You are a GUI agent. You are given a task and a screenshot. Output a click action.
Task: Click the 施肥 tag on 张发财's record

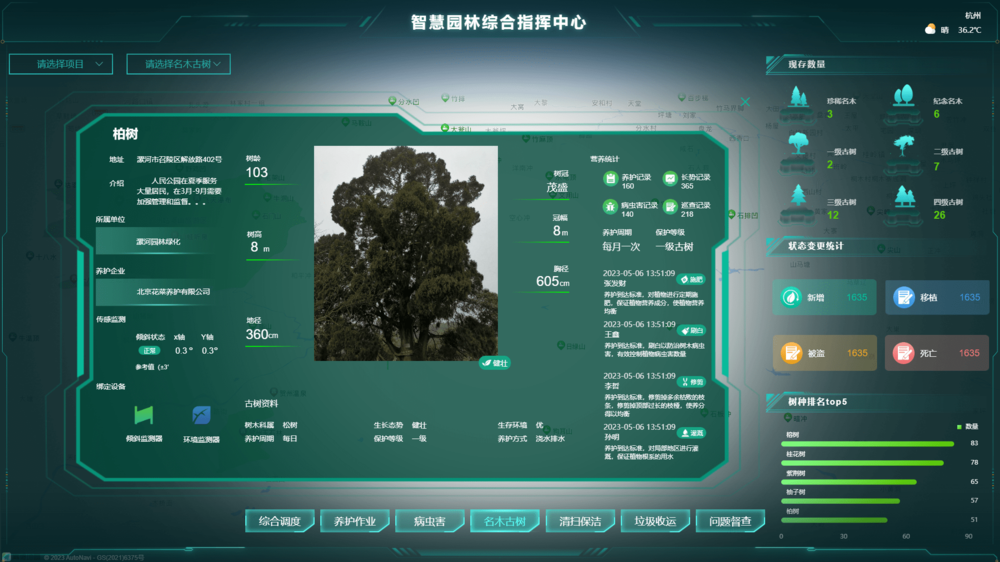pos(691,279)
